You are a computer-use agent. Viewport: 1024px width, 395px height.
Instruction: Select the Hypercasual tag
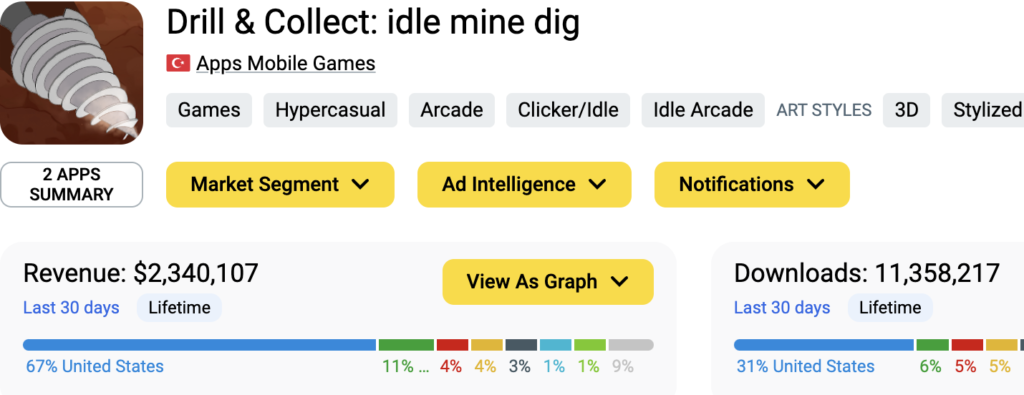(330, 110)
